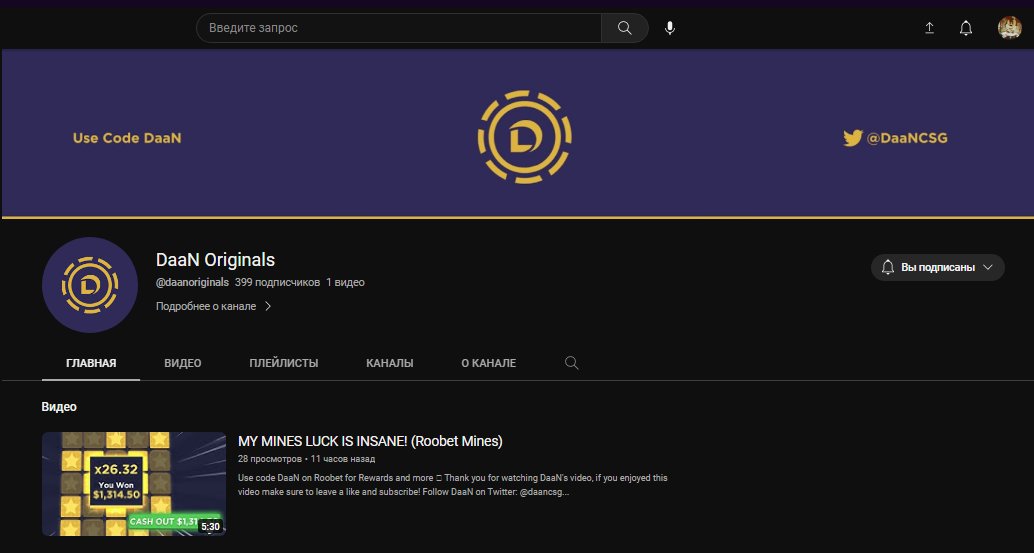Screen dimensions: 1034x553
Task: Click the '399 подписчиков' subscriber count
Action: 277,282
